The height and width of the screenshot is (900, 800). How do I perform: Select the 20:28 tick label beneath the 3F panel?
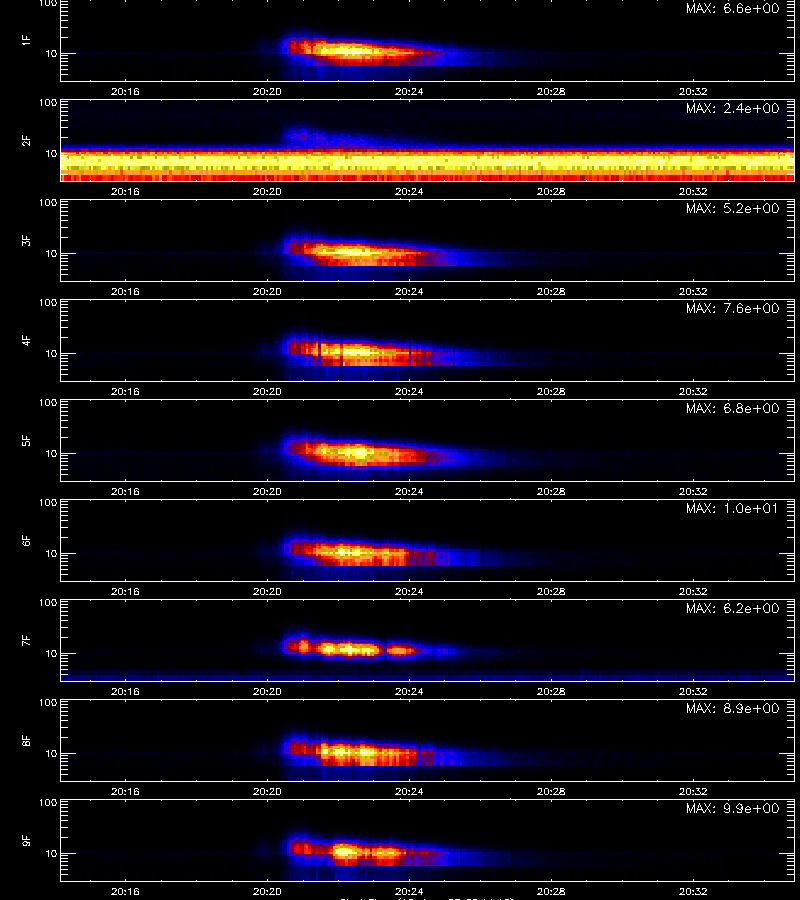click(x=551, y=291)
